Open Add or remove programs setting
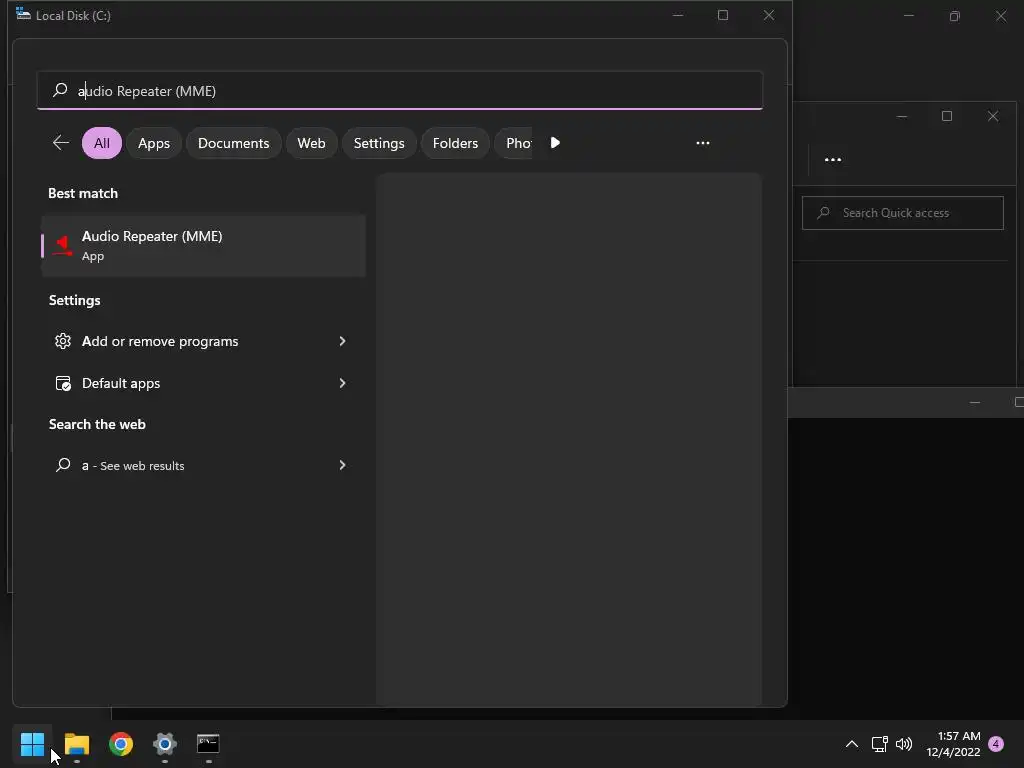The height and width of the screenshot is (768, 1024). 203,341
